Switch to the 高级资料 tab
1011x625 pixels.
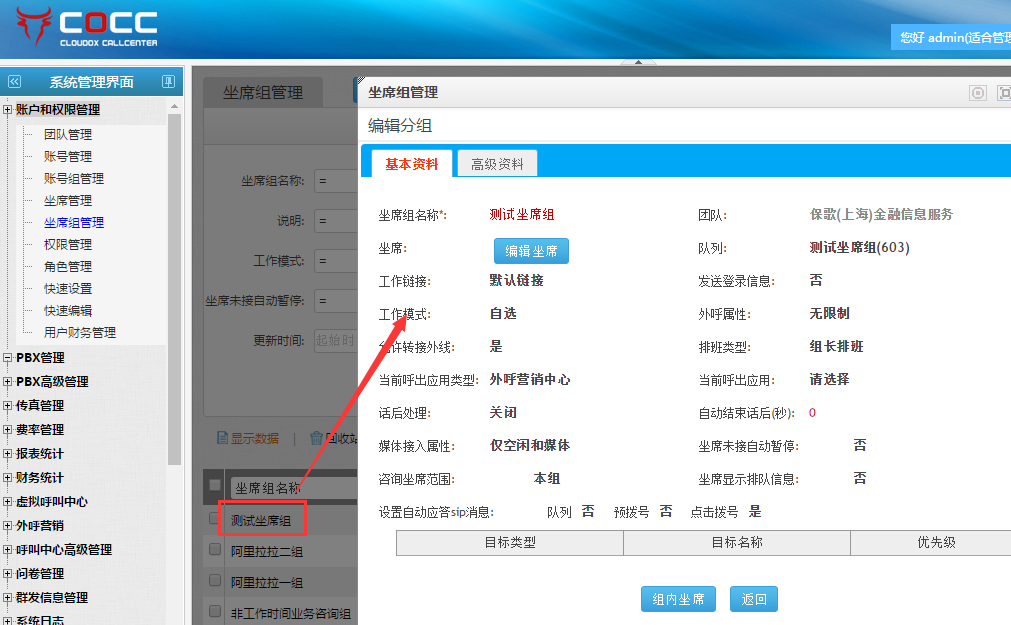click(497, 164)
